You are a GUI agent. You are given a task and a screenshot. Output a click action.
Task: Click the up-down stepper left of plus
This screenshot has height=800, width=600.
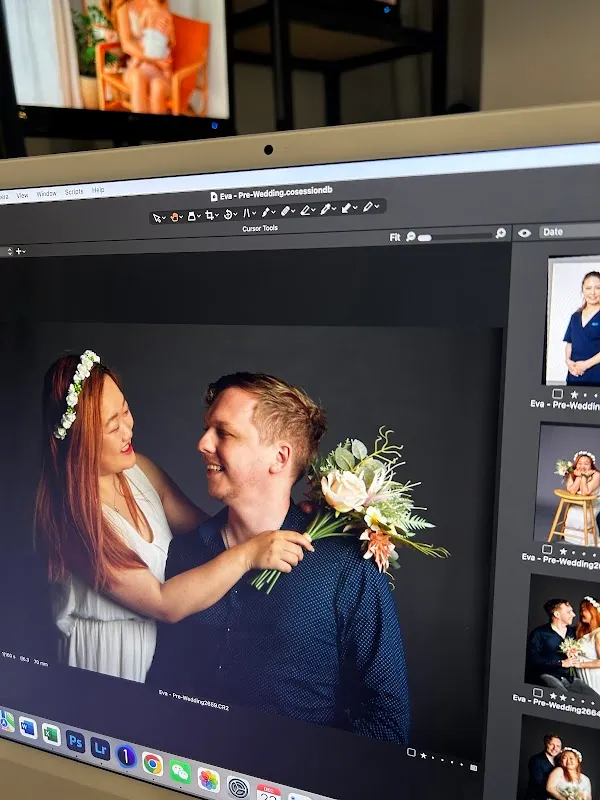(x=9, y=252)
